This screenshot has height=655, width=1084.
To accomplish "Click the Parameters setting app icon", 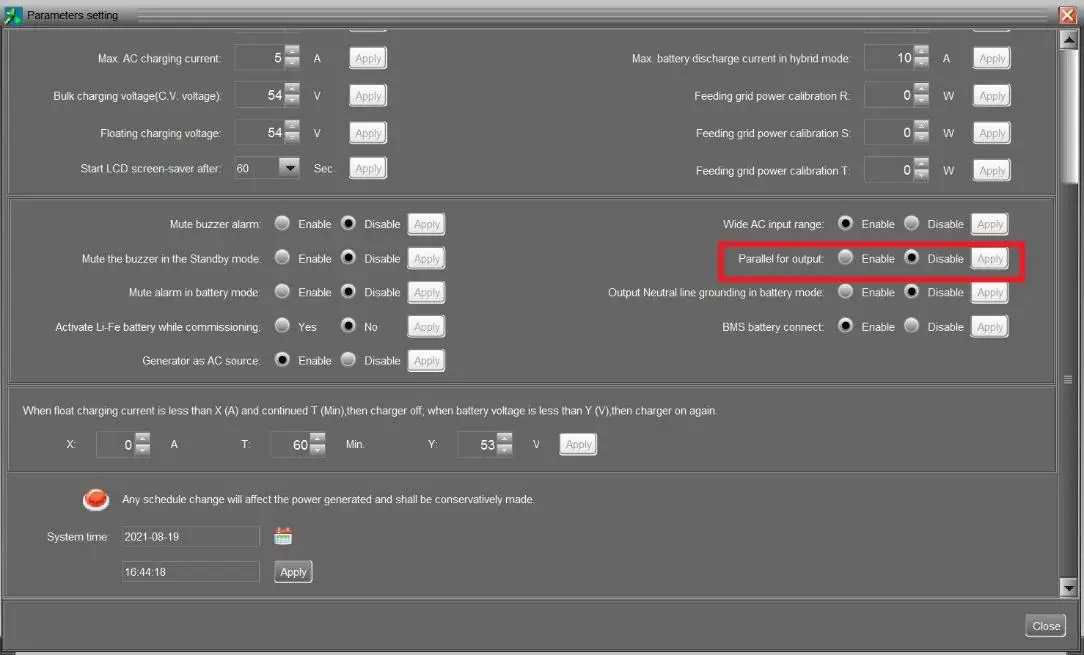I will [x=12, y=15].
